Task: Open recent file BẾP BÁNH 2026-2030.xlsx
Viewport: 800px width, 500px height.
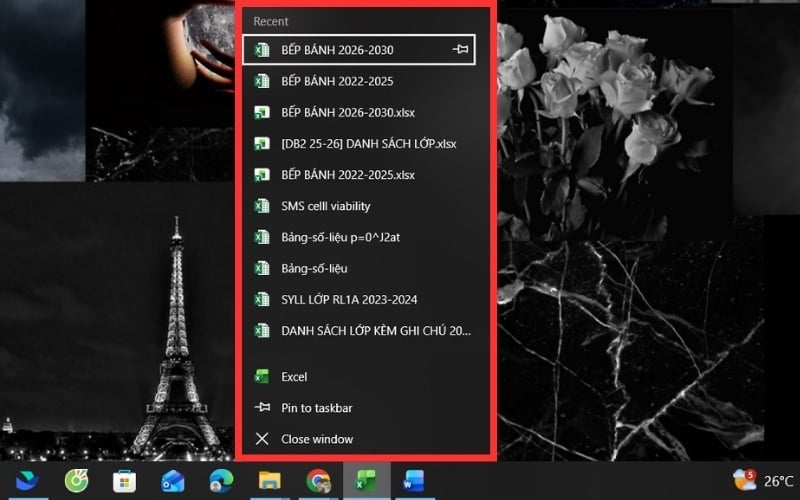Action: click(359, 112)
